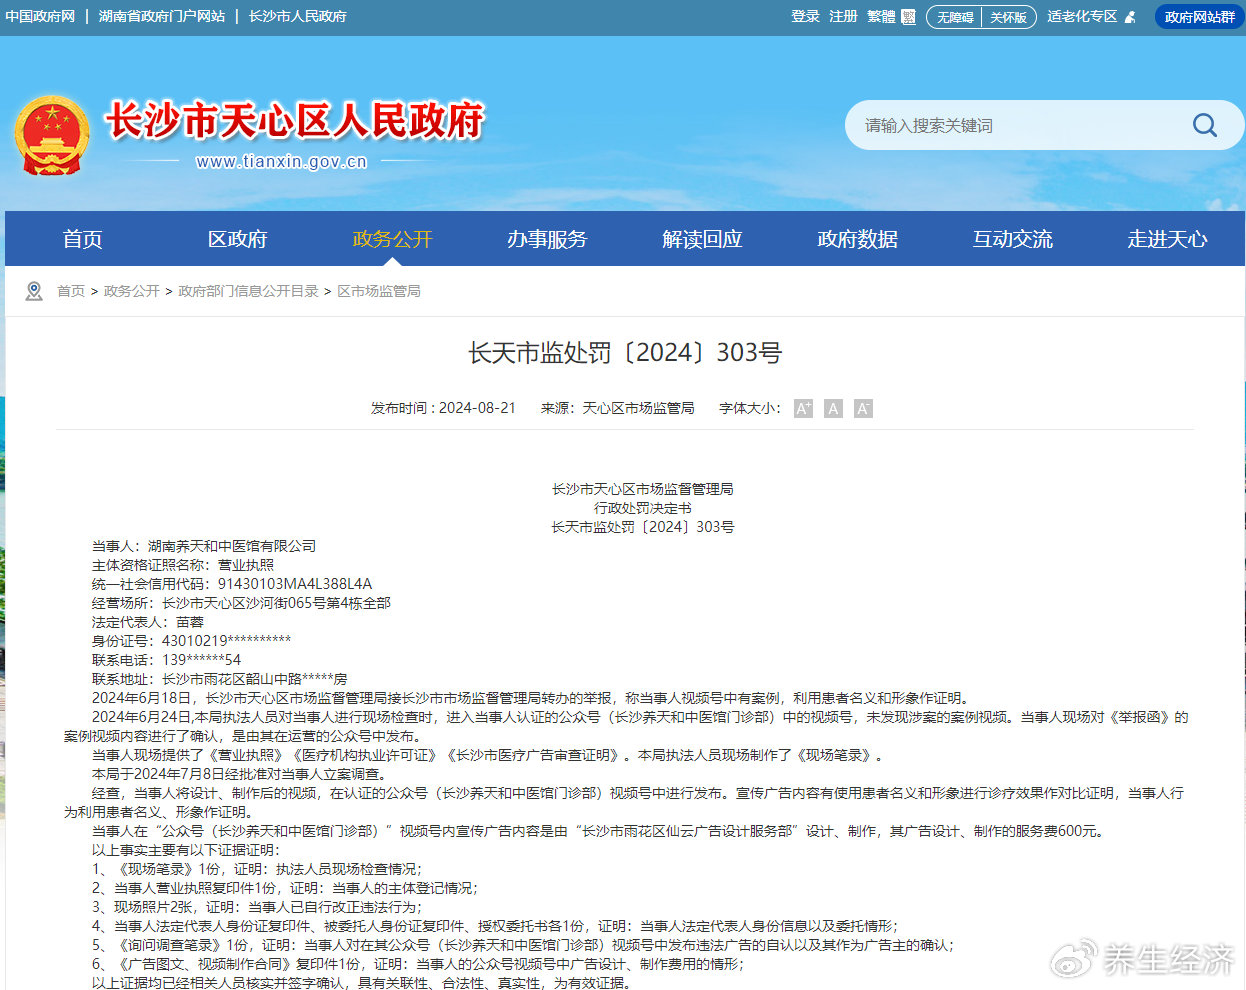The image size is (1246, 990).
Task: Go to 首页 in main navigation bar
Action: pos(82,239)
